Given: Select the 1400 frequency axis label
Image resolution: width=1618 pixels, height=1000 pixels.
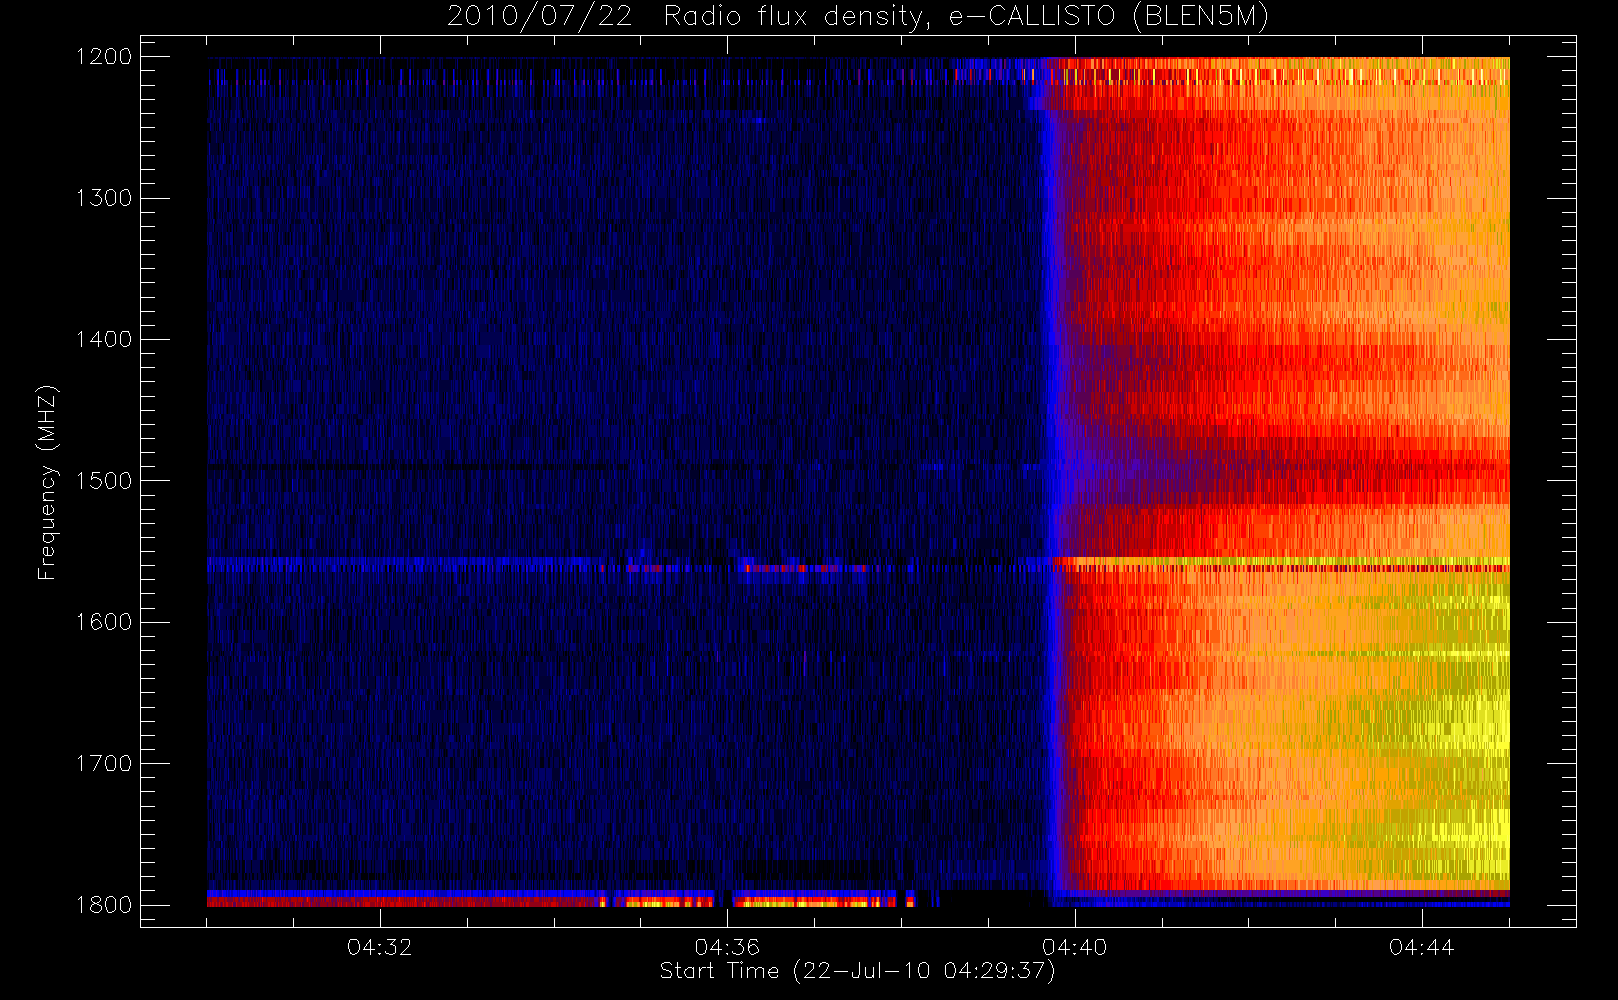Looking at the screenshot, I should [x=104, y=339].
